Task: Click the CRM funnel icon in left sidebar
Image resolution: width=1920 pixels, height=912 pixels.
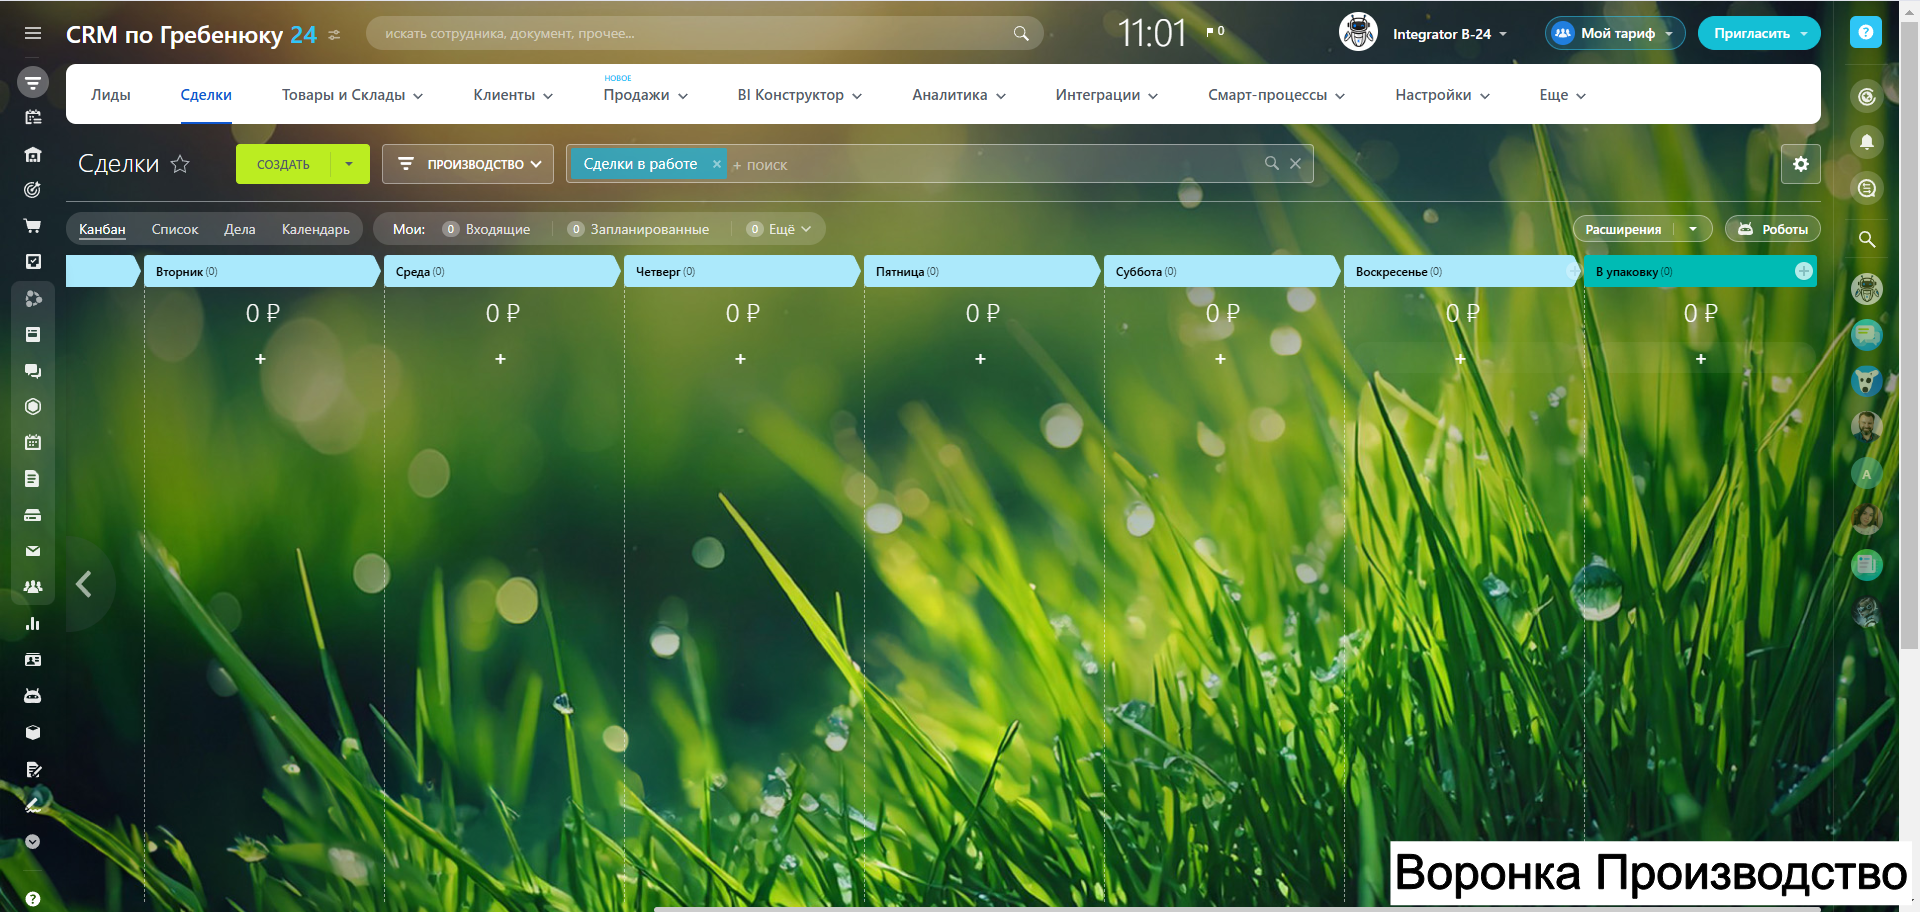Action: pyautogui.click(x=33, y=81)
